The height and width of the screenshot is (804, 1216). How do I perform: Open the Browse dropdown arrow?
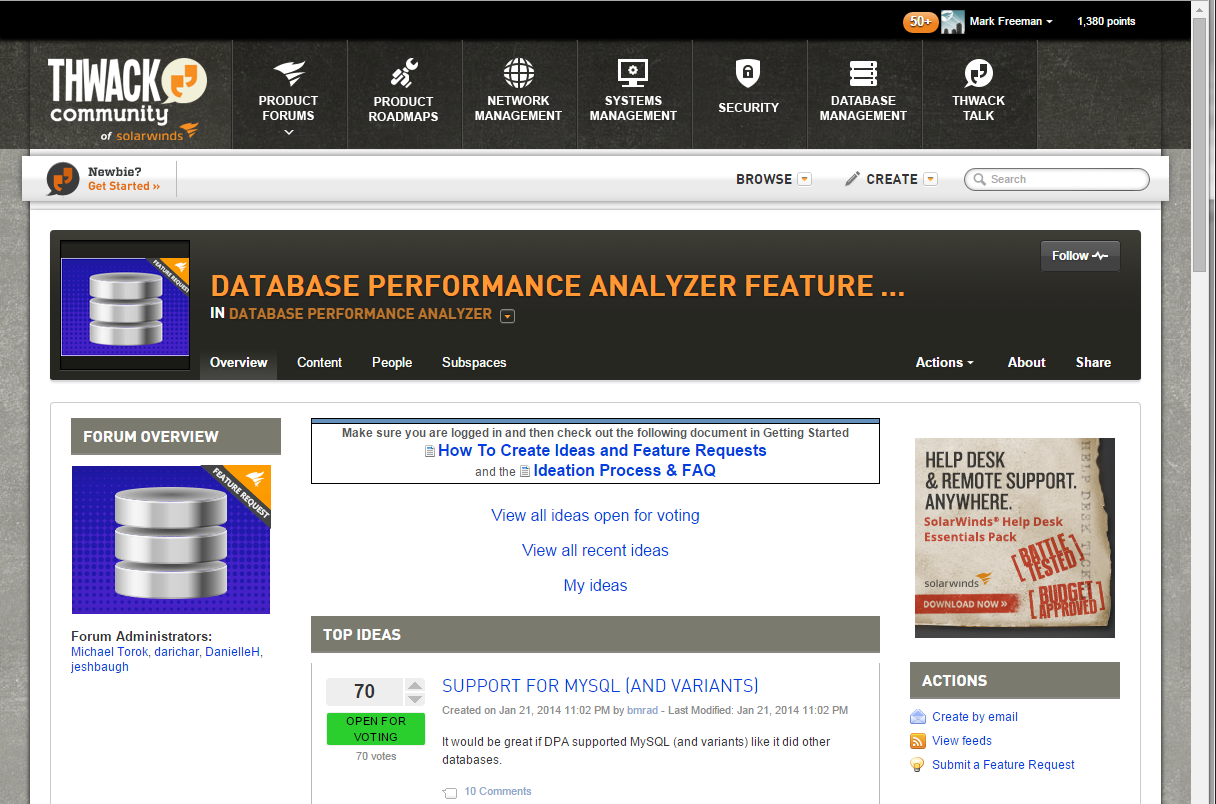(804, 179)
